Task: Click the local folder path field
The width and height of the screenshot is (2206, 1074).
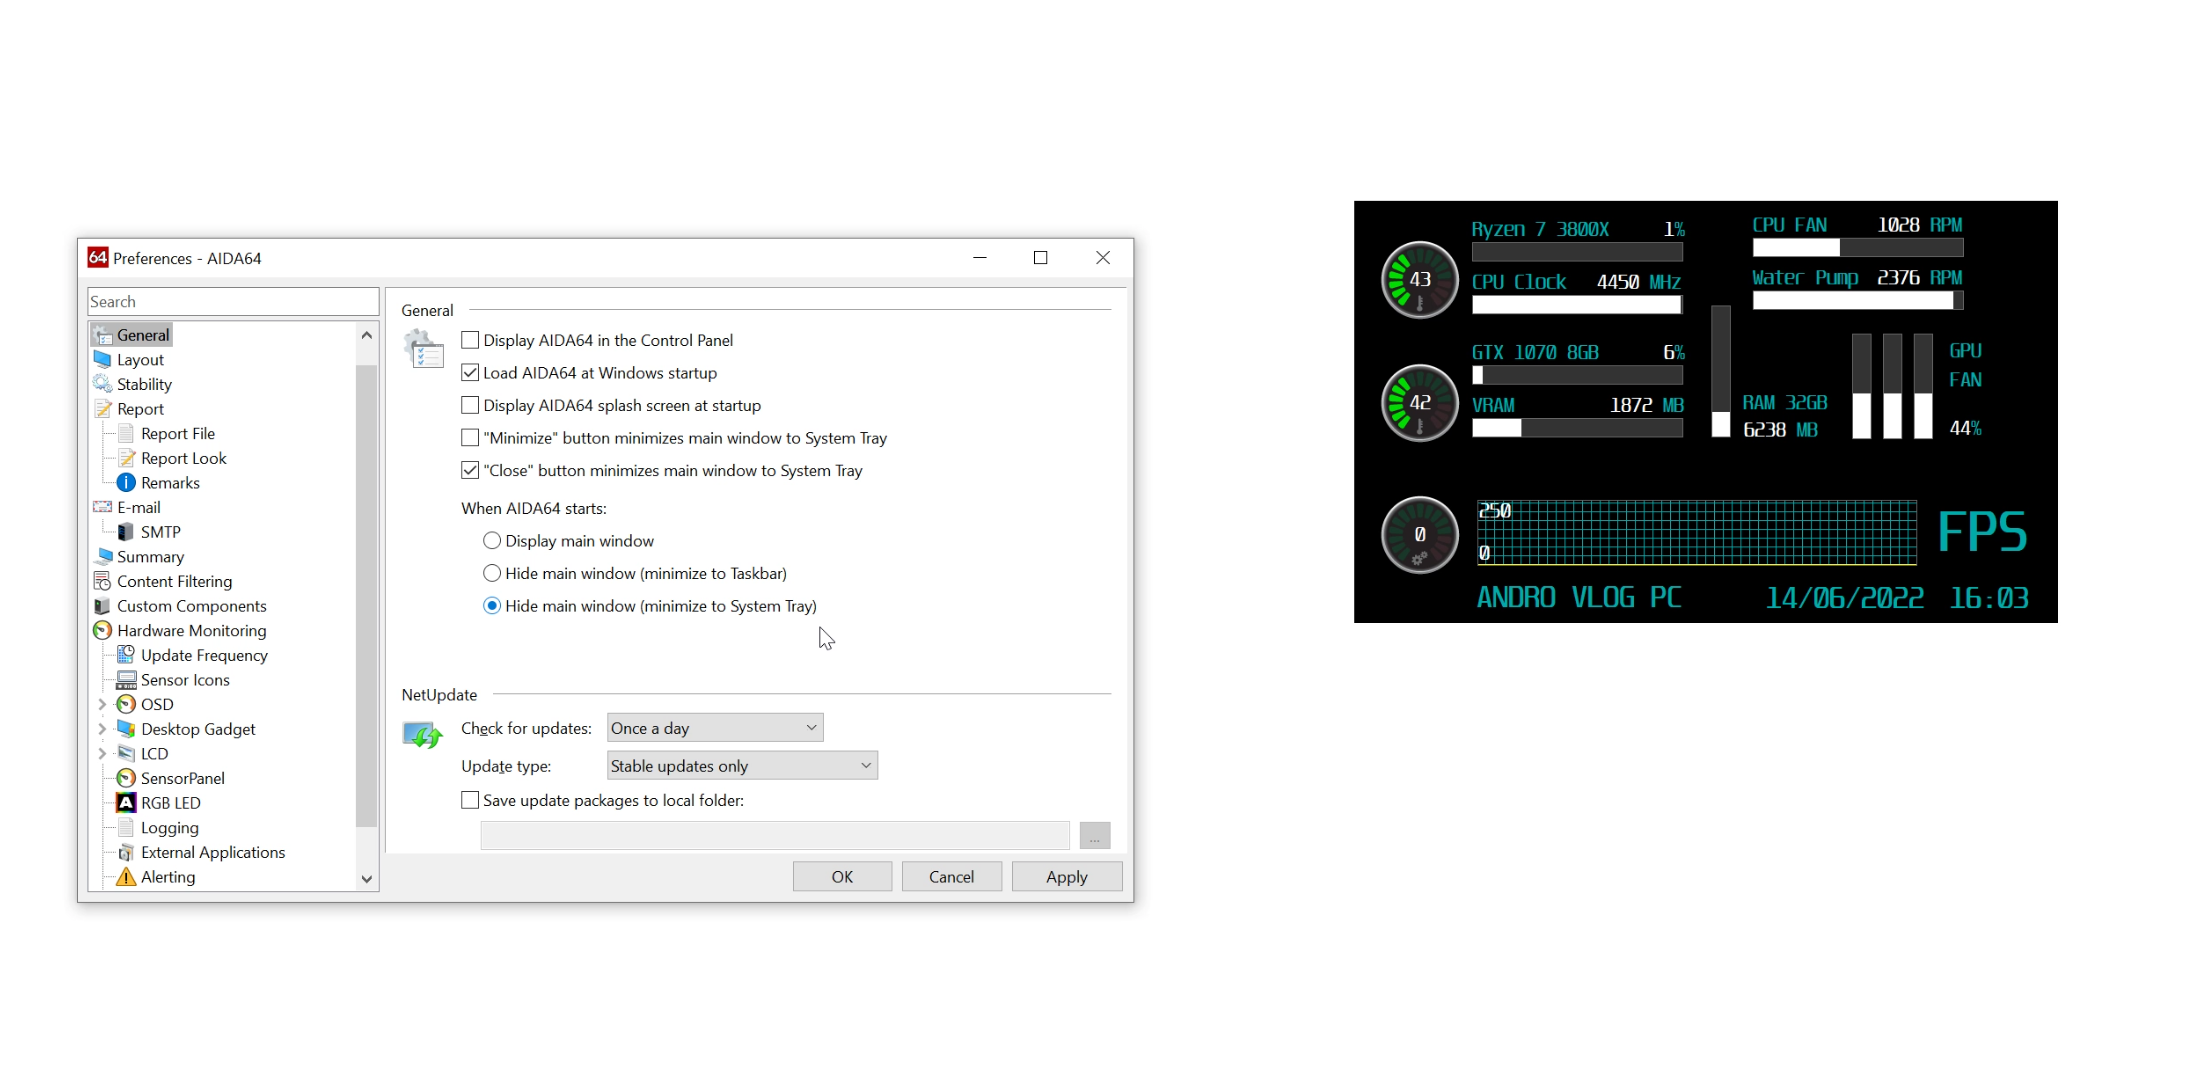Action: click(775, 836)
